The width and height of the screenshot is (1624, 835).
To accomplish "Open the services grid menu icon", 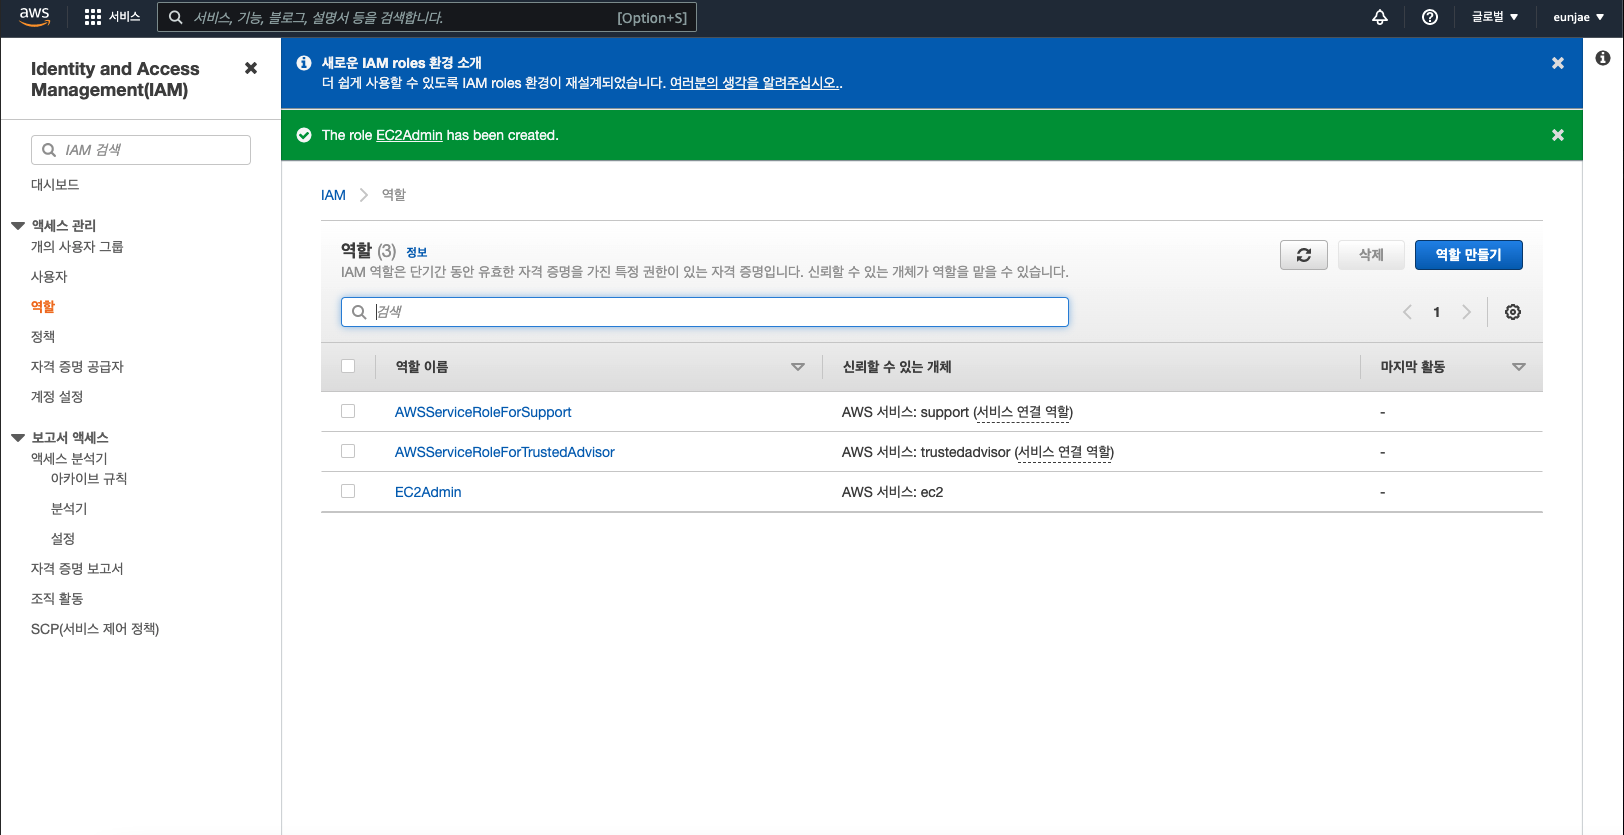I will [x=93, y=17].
